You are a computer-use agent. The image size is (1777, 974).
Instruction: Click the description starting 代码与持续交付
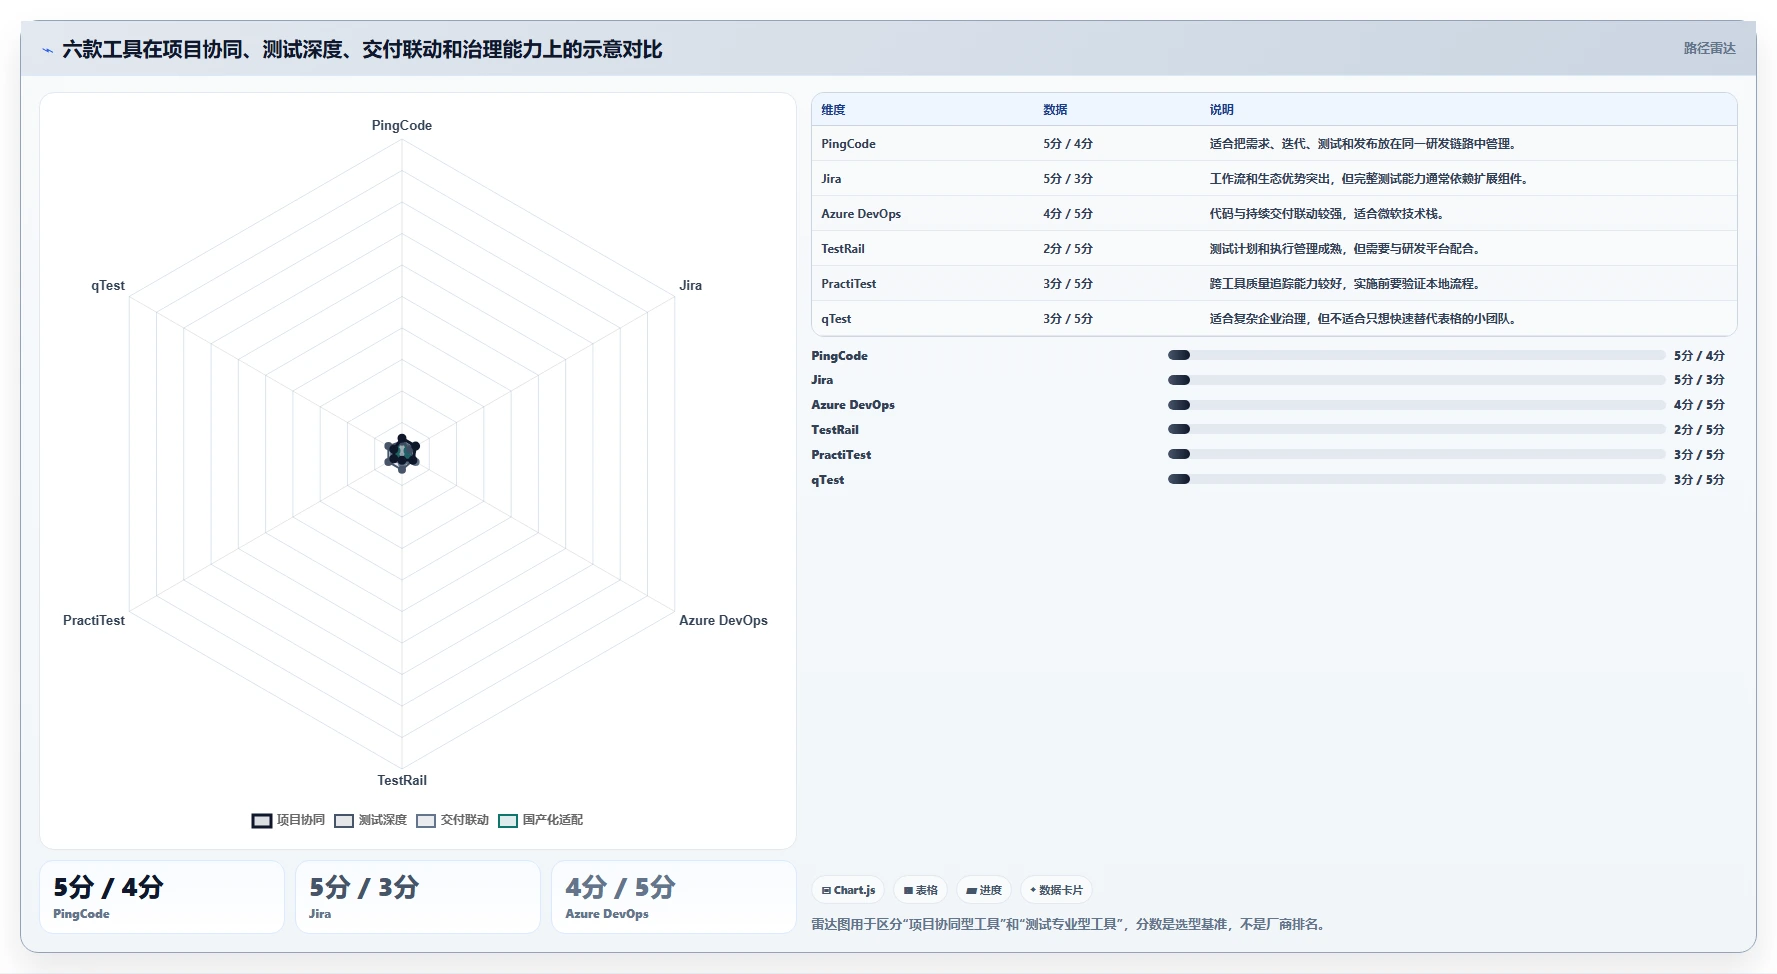click(x=1329, y=214)
